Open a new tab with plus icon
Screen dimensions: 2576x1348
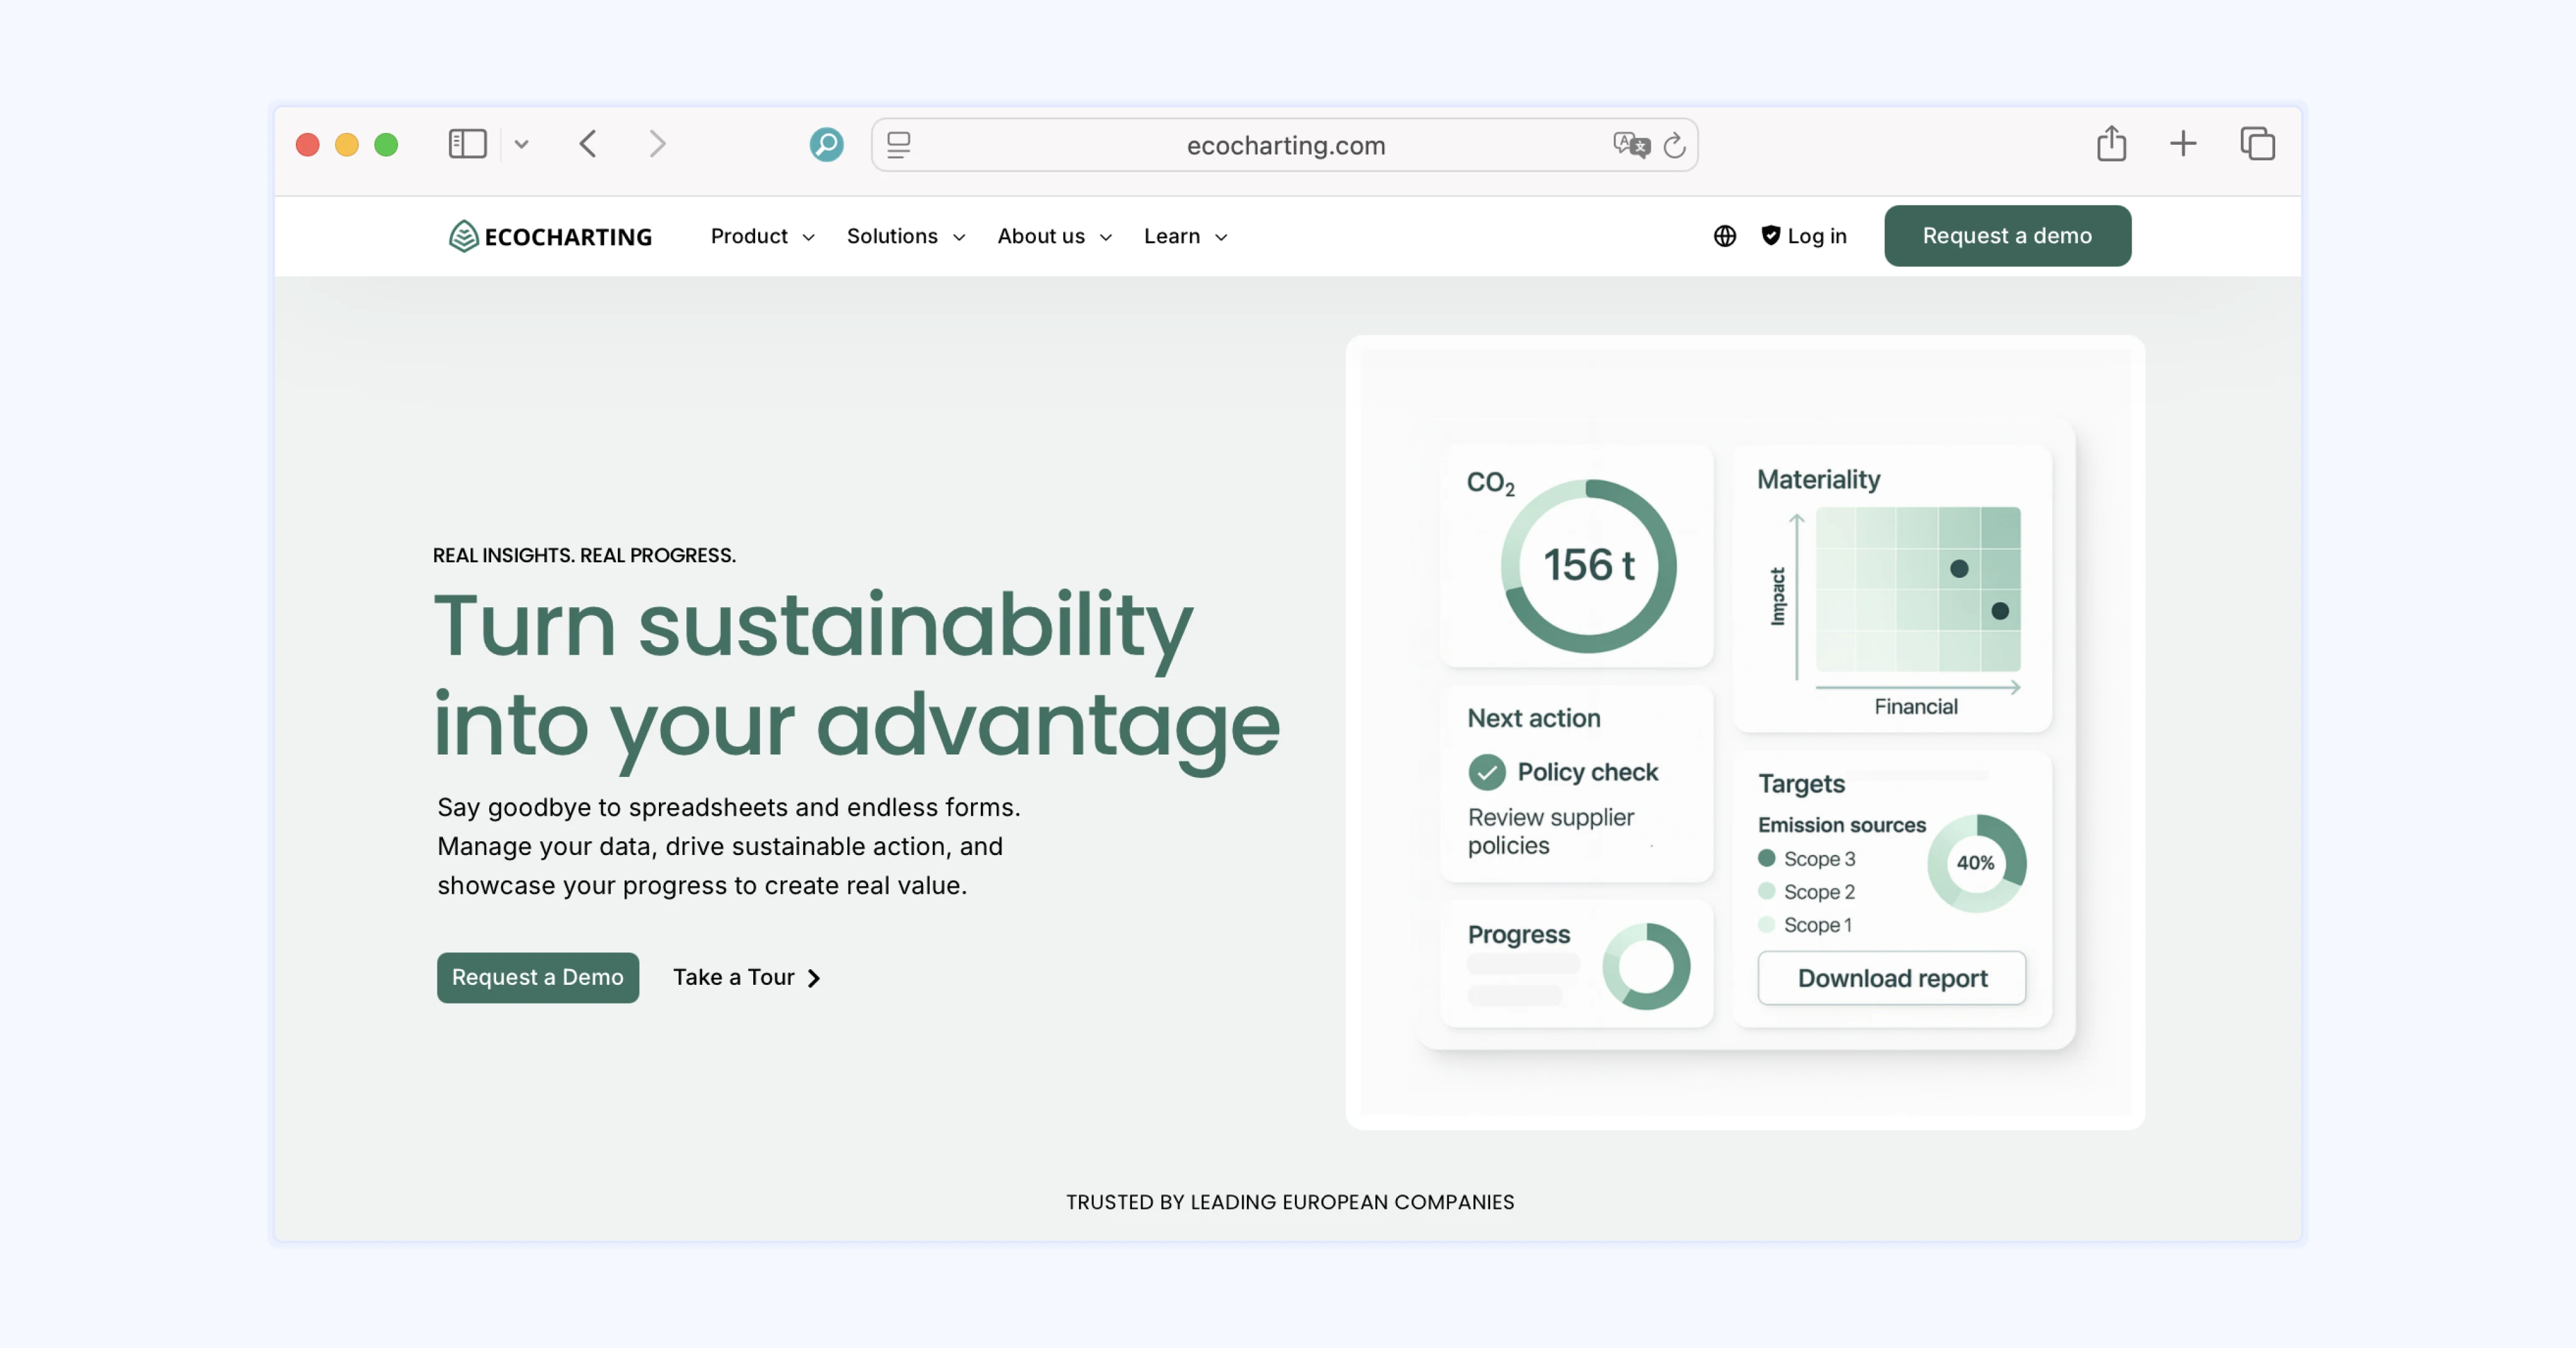[2183, 144]
